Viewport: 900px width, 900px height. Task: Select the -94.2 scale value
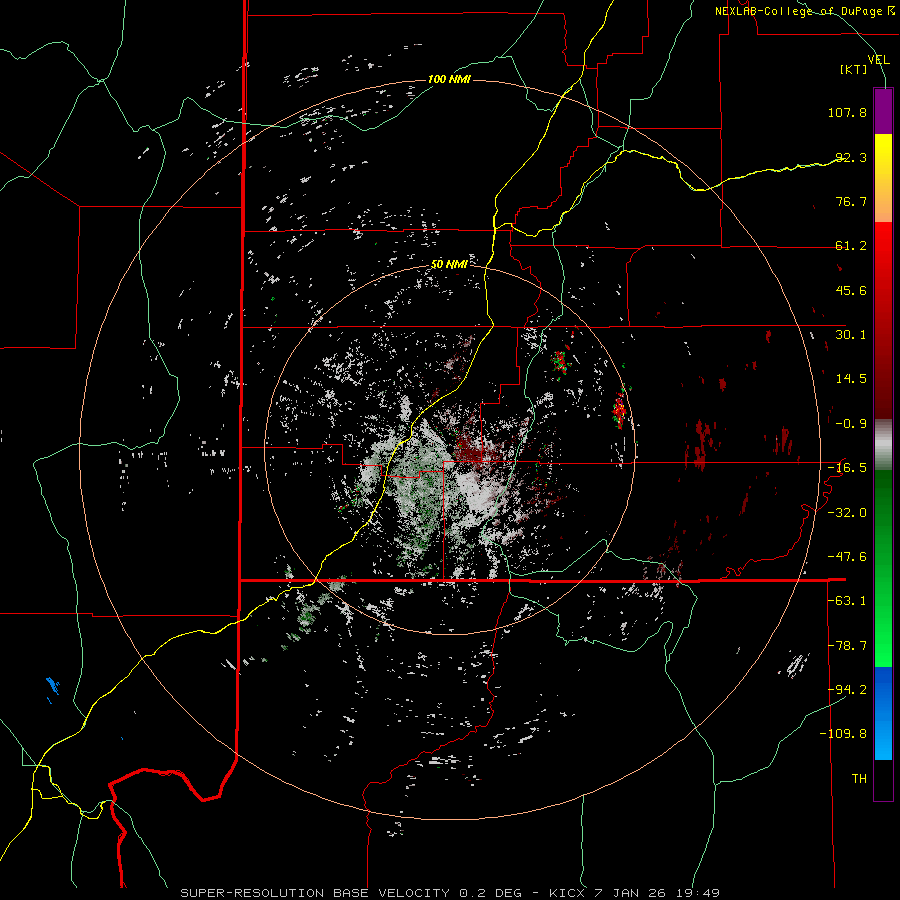point(847,690)
